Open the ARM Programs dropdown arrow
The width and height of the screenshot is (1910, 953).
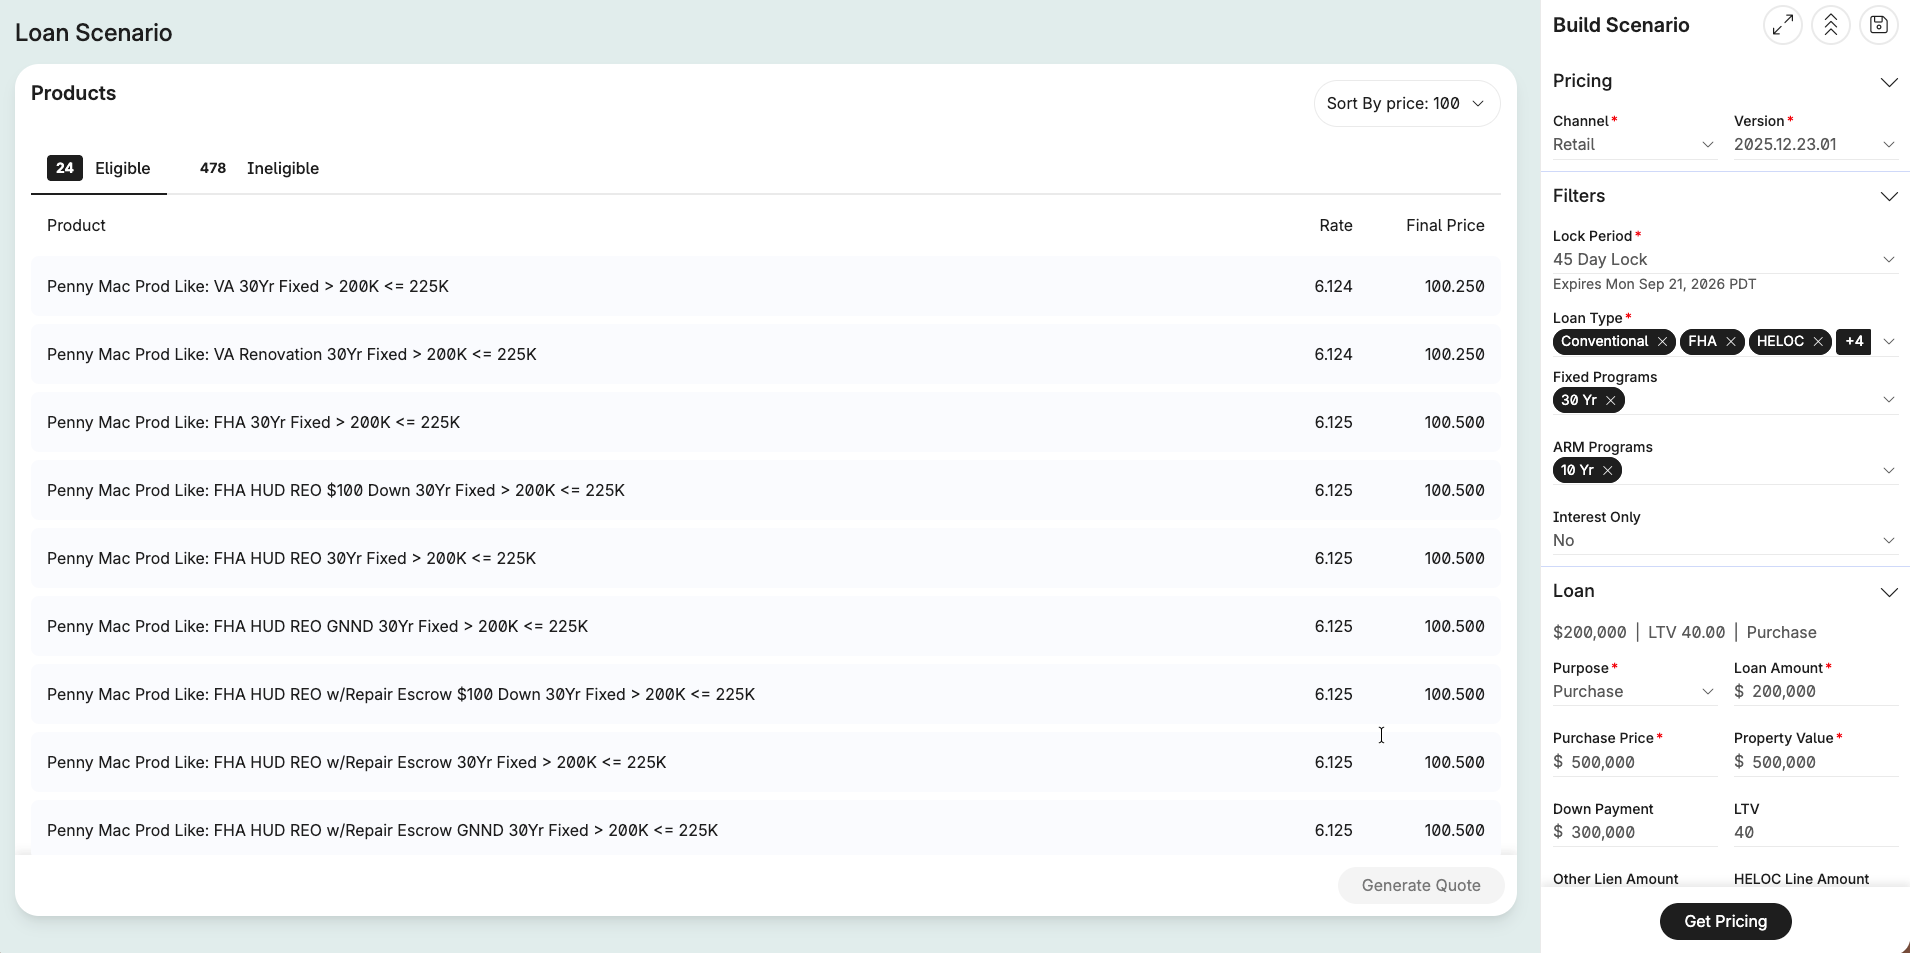(x=1888, y=470)
